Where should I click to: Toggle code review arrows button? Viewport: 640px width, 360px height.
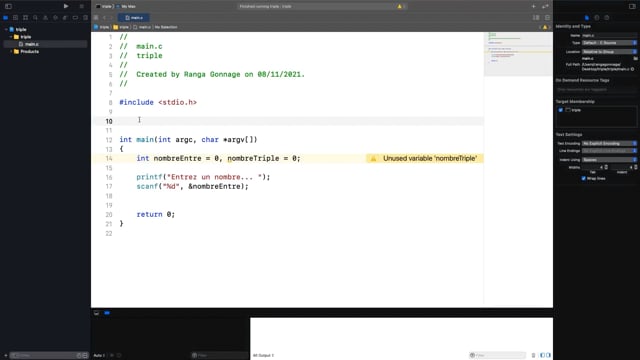pyautogui.click(x=545, y=6)
